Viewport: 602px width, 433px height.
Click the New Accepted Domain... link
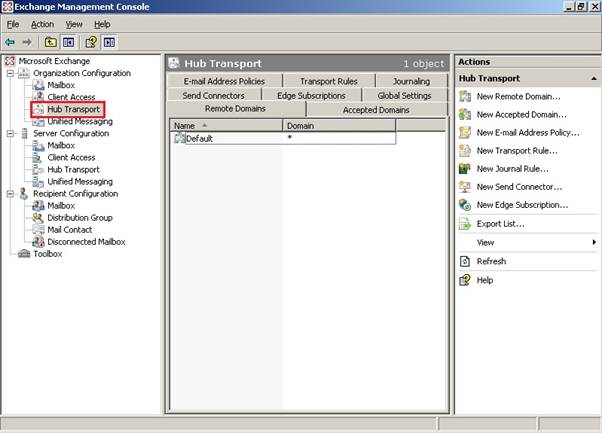coord(521,114)
